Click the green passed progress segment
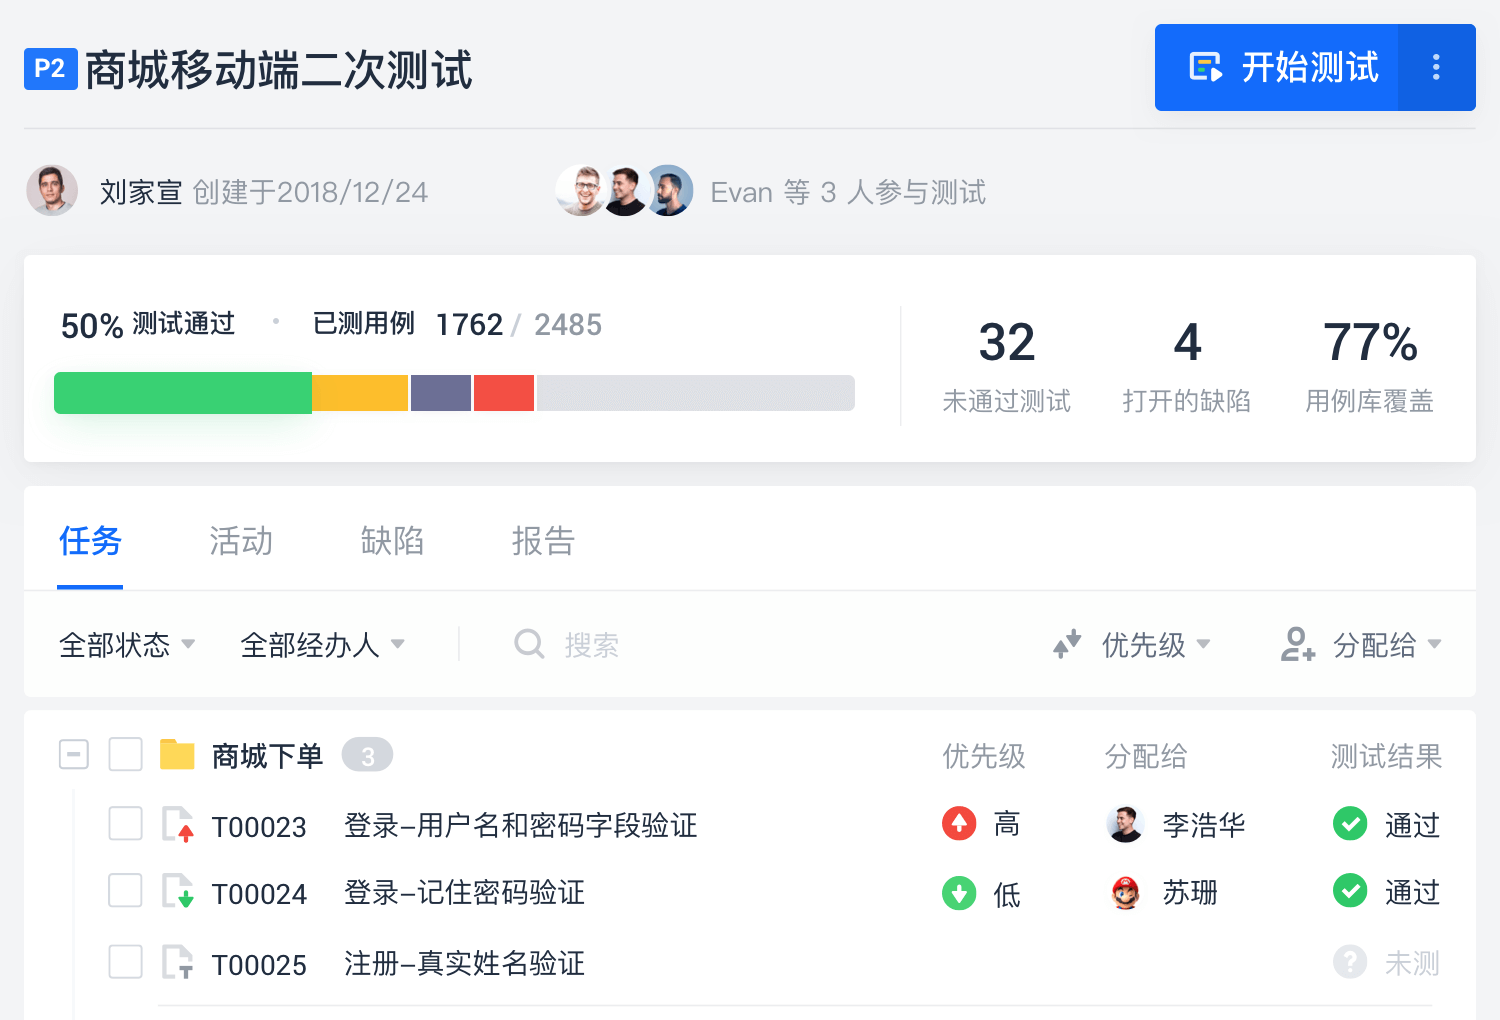The height and width of the screenshot is (1020, 1500). click(x=183, y=393)
